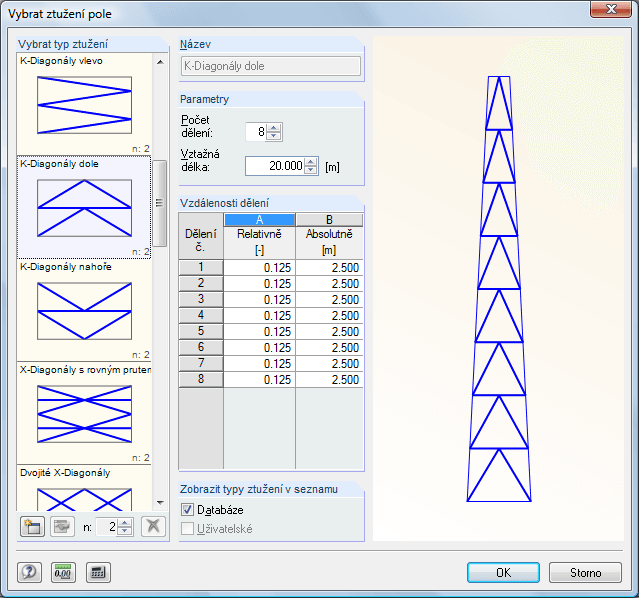The height and width of the screenshot is (598, 639).
Task: Click the Vztažná délka value field
Action: coord(275,166)
